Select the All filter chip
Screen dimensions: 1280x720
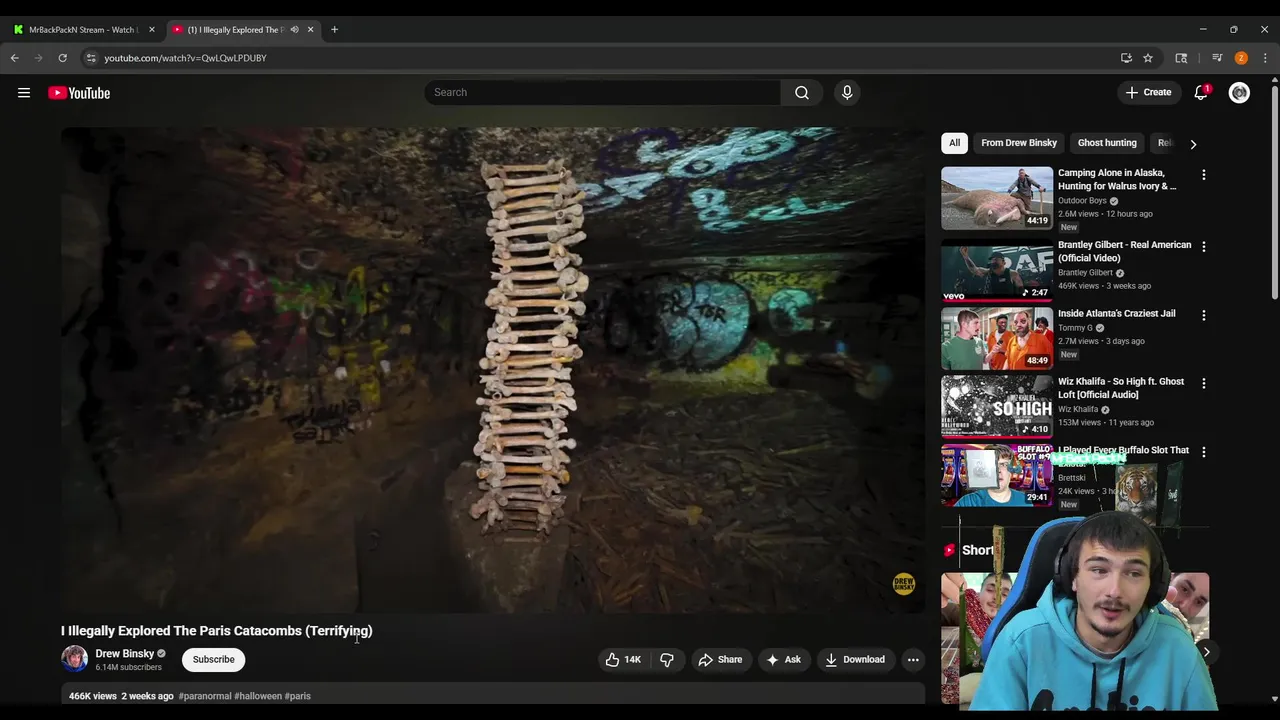pyautogui.click(x=954, y=143)
